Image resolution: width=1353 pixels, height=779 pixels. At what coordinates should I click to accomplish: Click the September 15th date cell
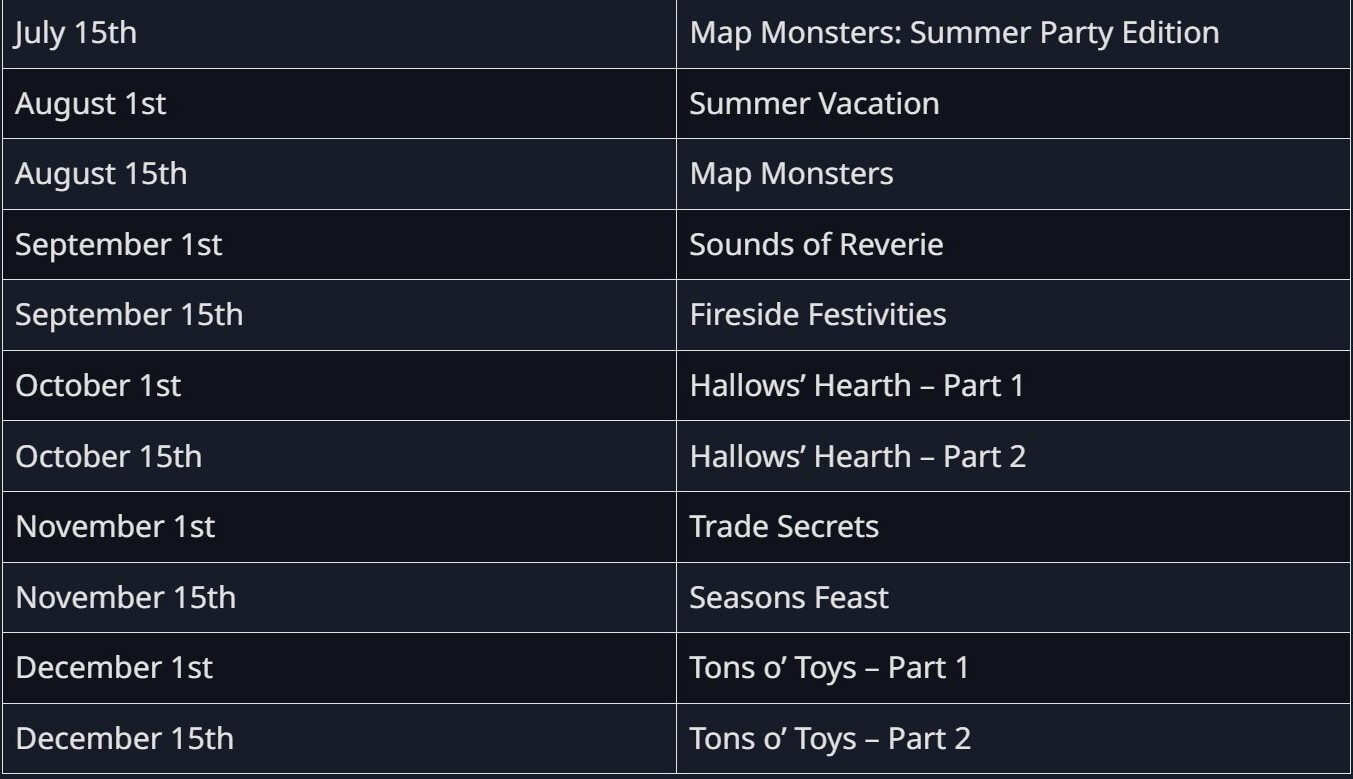pyautogui.click(x=128, y=315)
